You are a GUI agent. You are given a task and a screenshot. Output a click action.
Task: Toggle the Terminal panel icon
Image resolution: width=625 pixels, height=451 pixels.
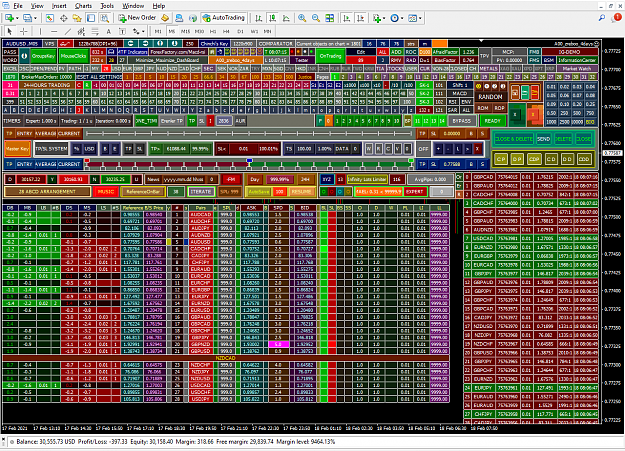91,18
